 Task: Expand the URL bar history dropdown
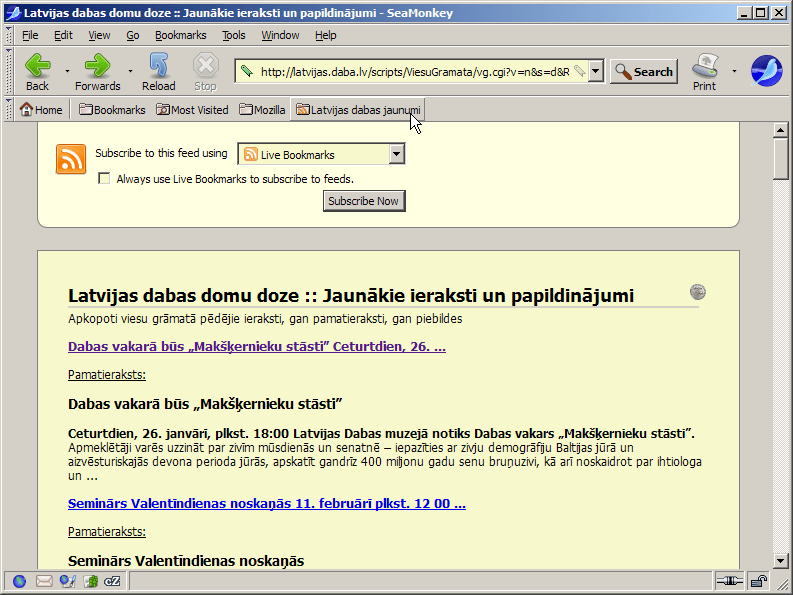pos(596,71)
